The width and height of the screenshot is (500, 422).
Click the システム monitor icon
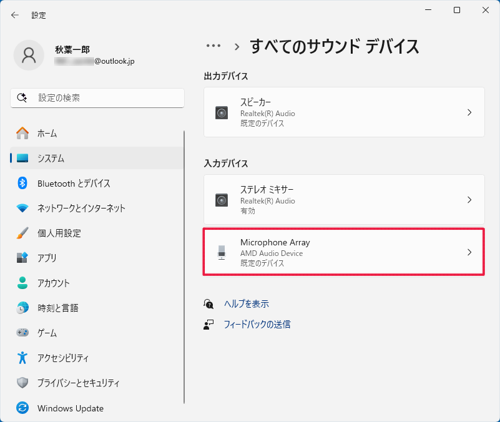22,158
